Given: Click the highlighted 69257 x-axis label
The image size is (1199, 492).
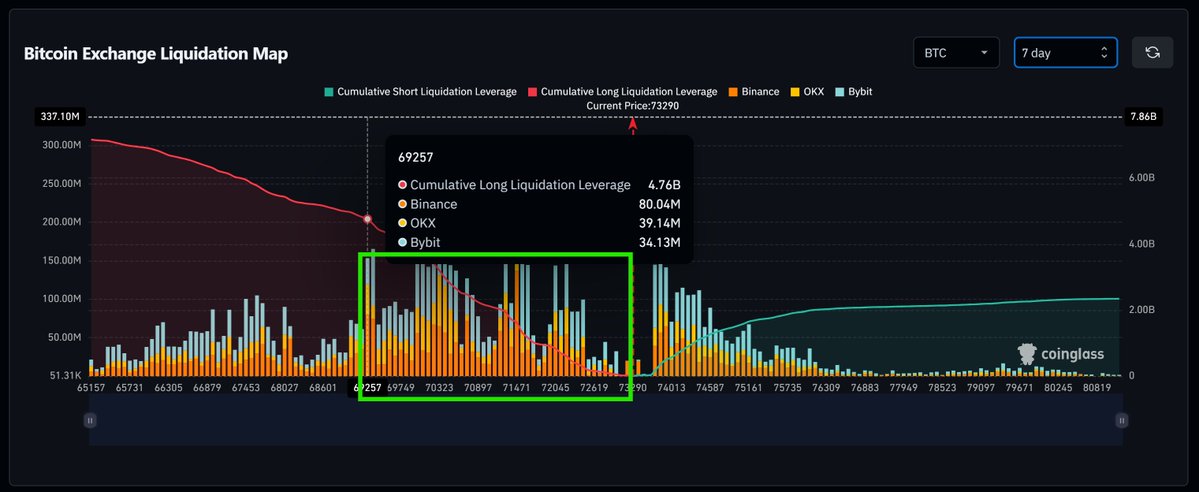Looking at the screenshot, I should (367, 388).
